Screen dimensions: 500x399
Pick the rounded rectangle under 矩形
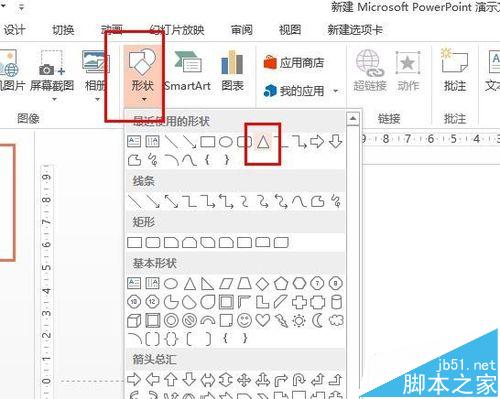pos(153,242)
